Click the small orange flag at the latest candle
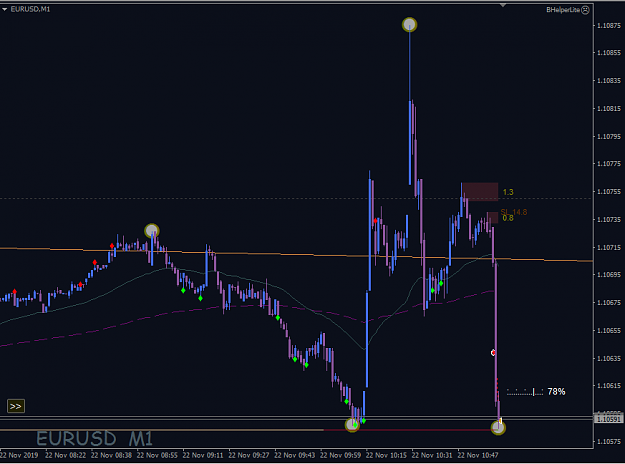Viewport: 625px width, 464px height. pos(500,421)
